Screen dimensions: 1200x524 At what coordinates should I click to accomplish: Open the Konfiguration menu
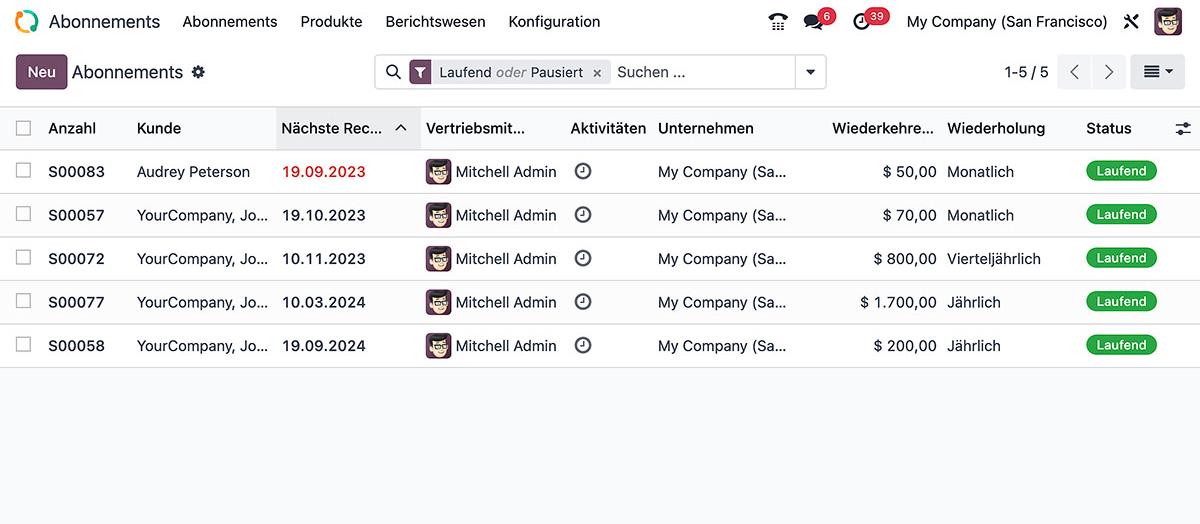554,21
